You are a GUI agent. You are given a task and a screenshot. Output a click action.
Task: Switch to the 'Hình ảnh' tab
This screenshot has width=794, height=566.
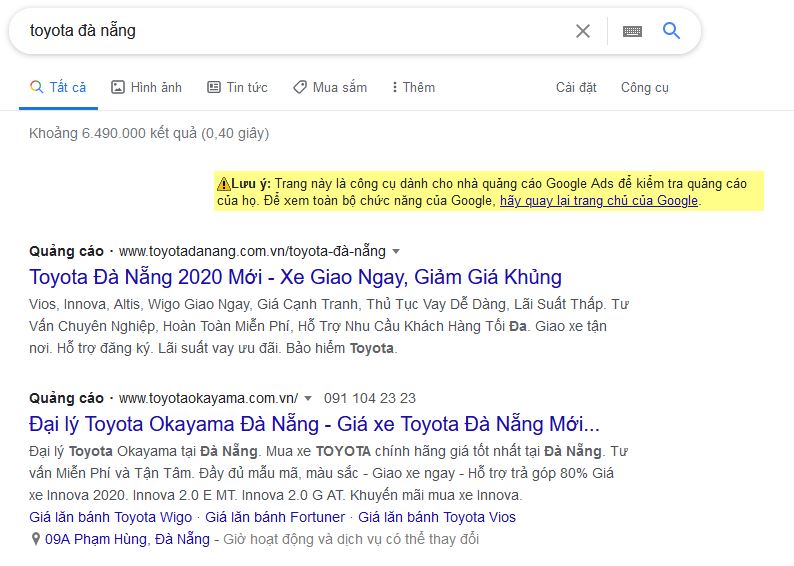click(x=146, y=88)
